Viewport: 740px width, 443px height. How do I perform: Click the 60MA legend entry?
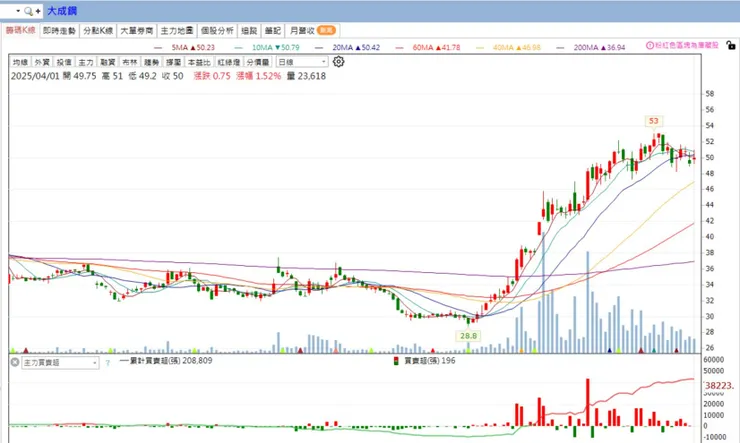click(428, 47)
